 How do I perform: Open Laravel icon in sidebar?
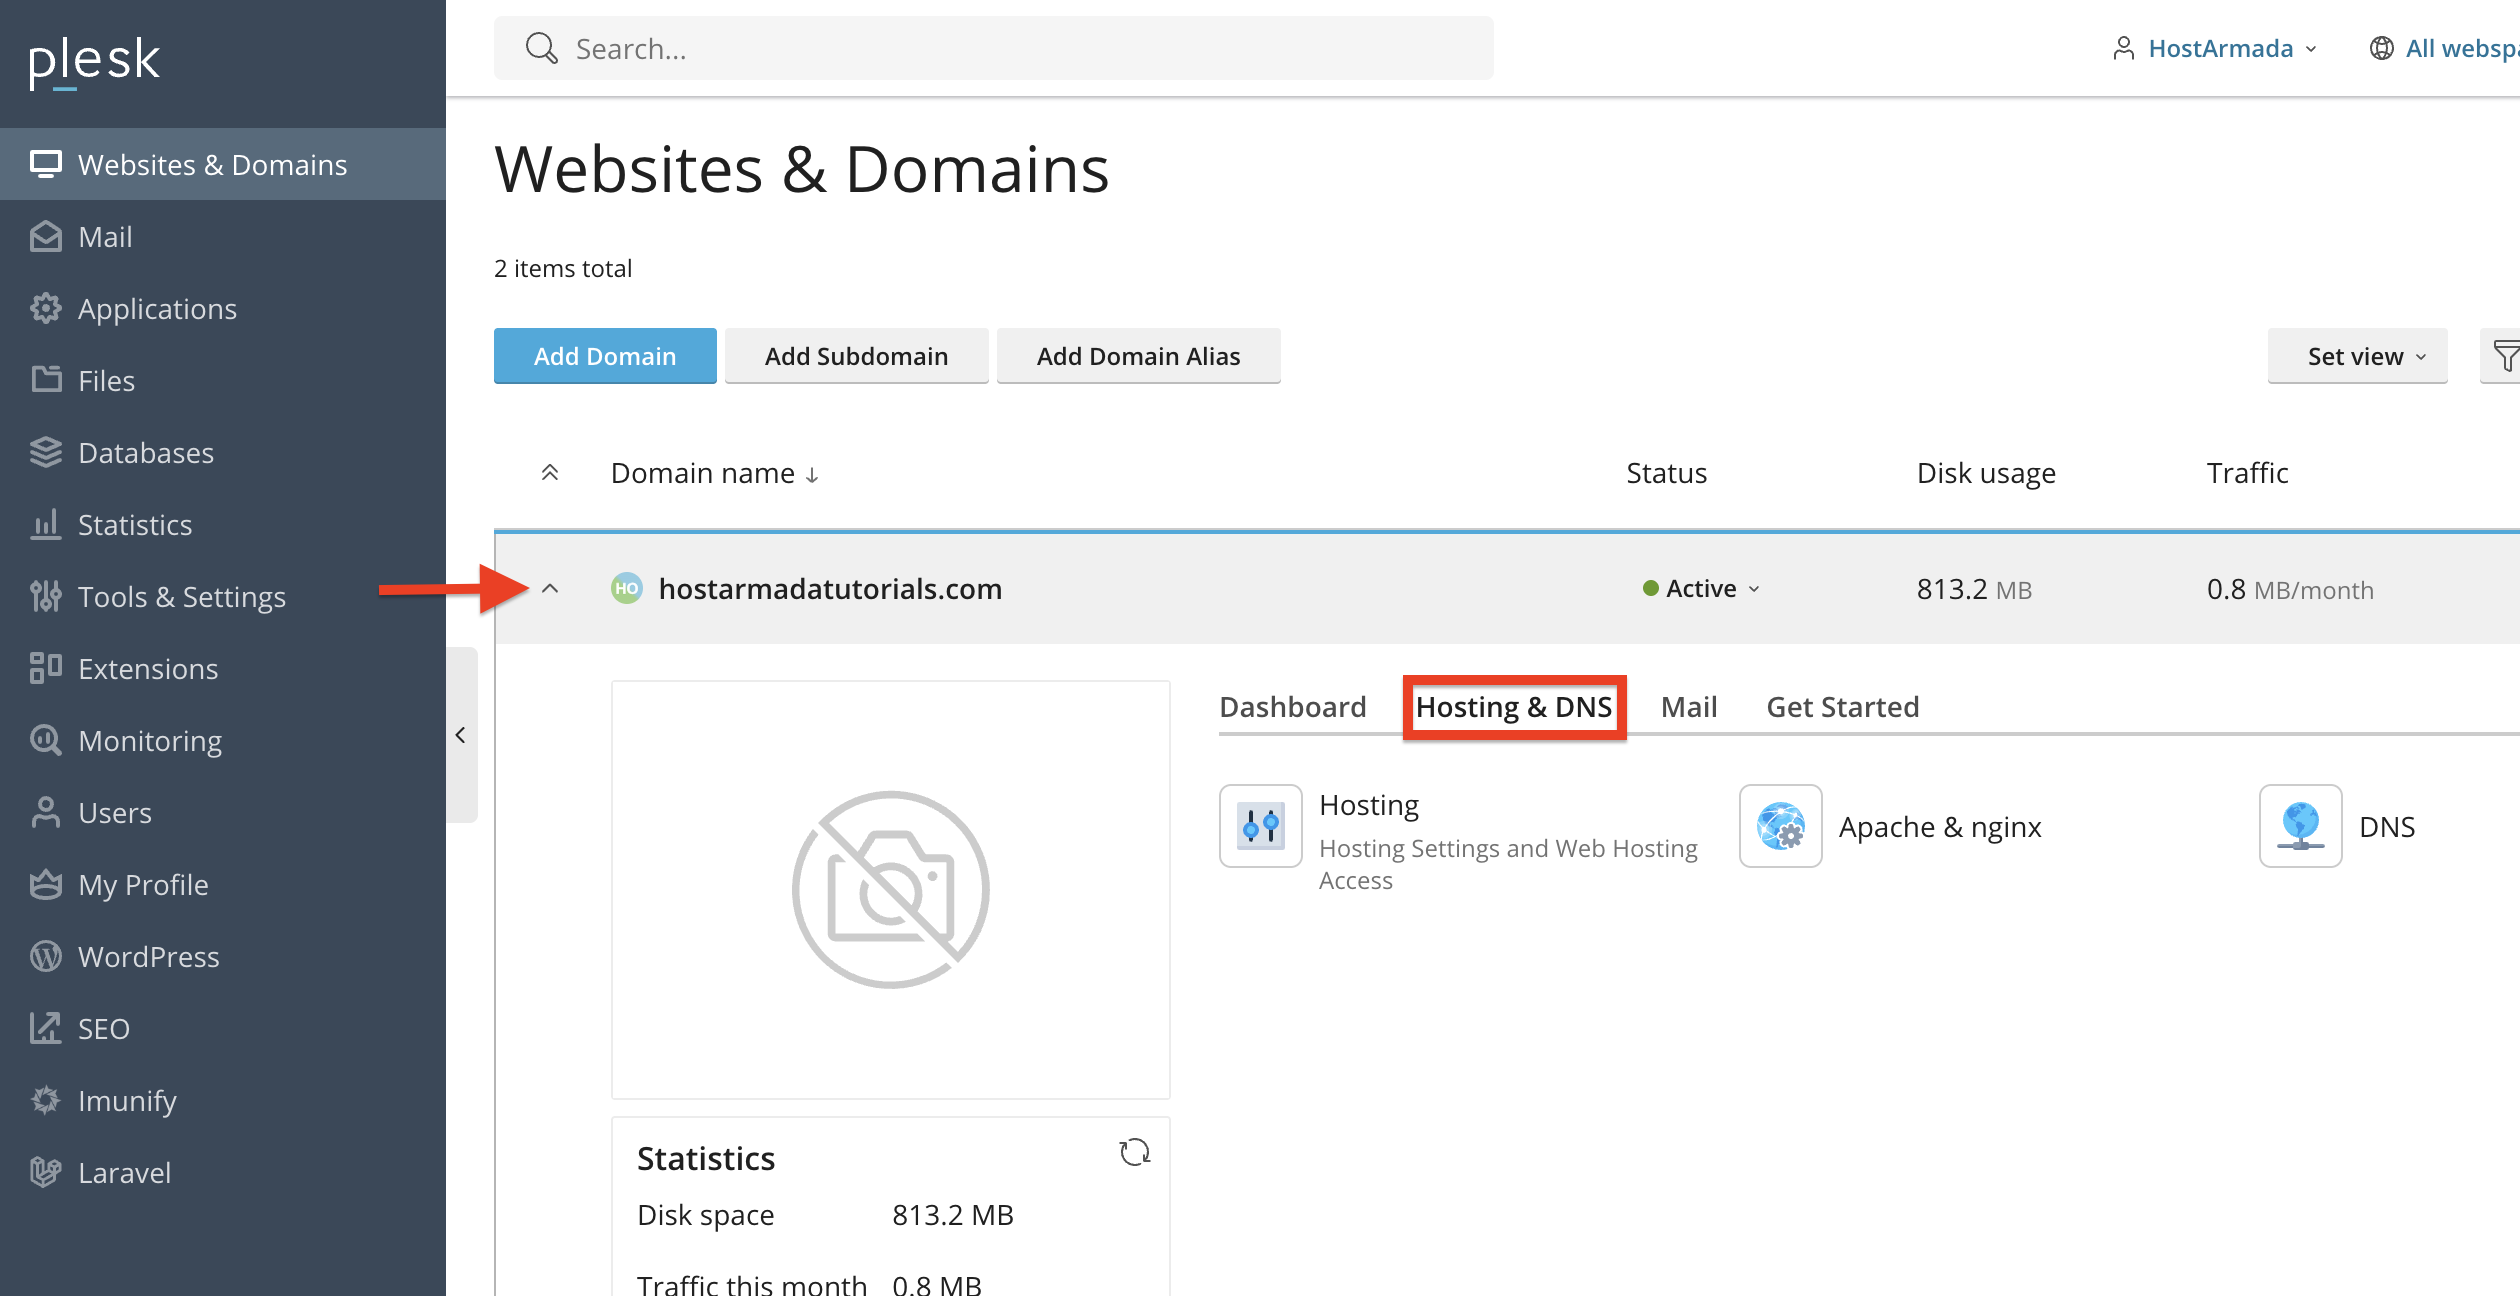[46, 1172]
